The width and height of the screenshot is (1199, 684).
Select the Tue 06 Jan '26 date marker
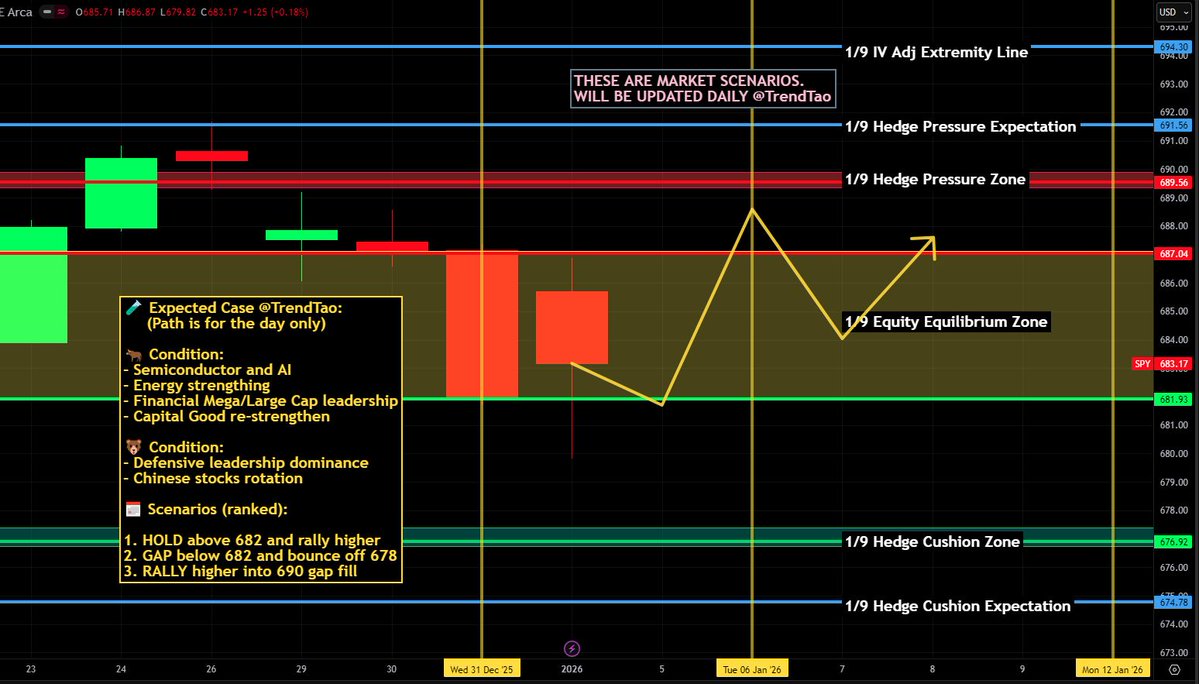(752, 669)
